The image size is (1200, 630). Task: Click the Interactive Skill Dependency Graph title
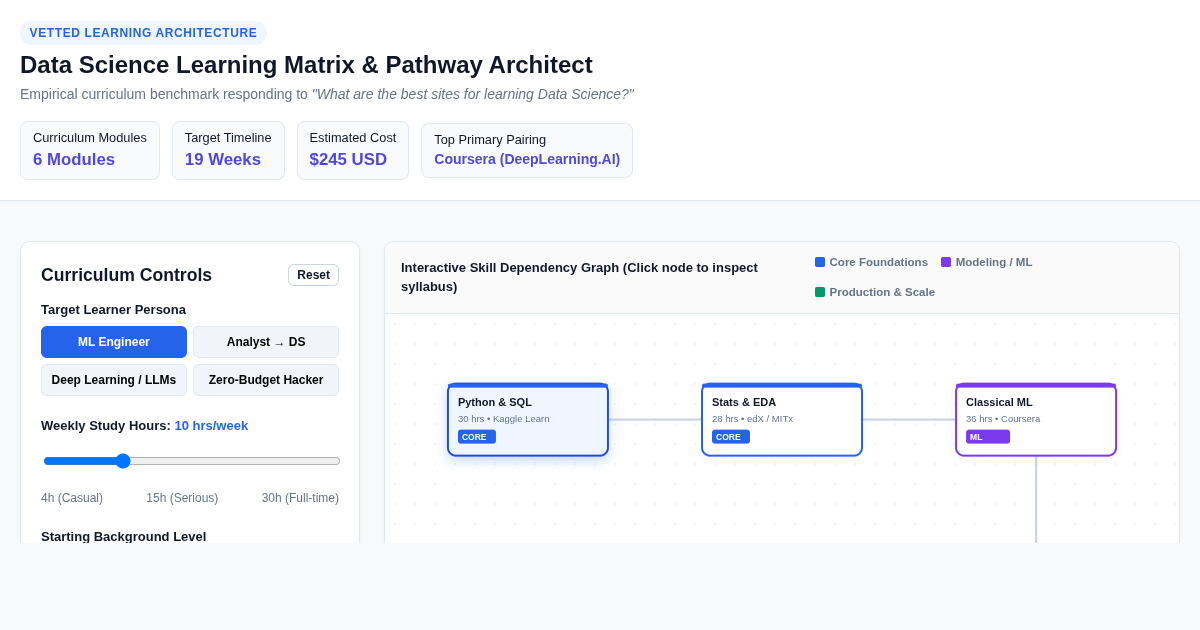(579, 277)
